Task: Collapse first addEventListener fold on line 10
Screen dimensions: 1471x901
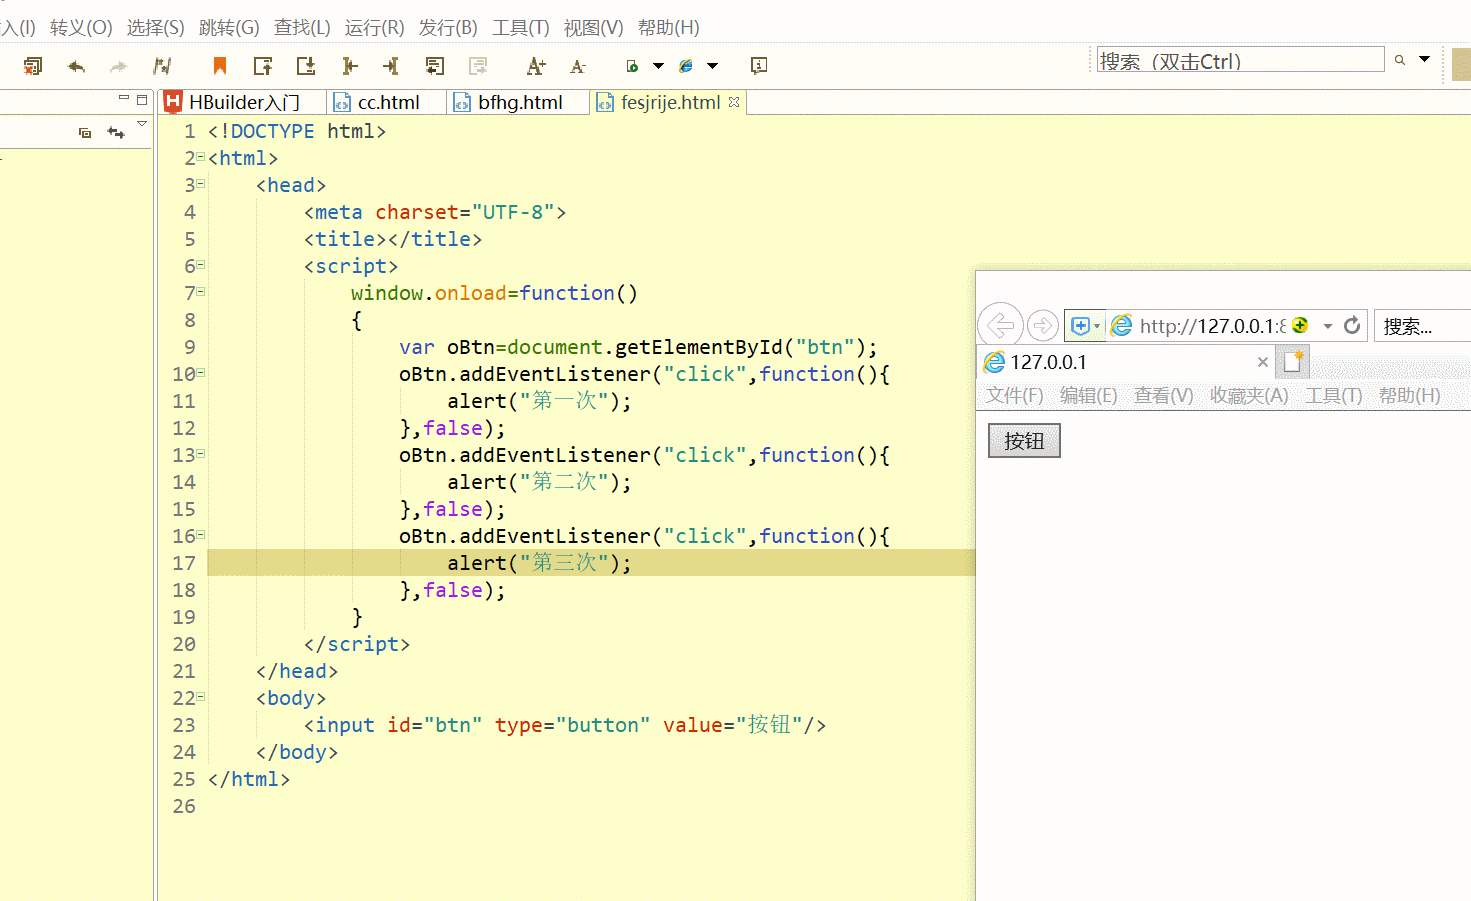Action: pyautogui.click(x=200, y=373)
